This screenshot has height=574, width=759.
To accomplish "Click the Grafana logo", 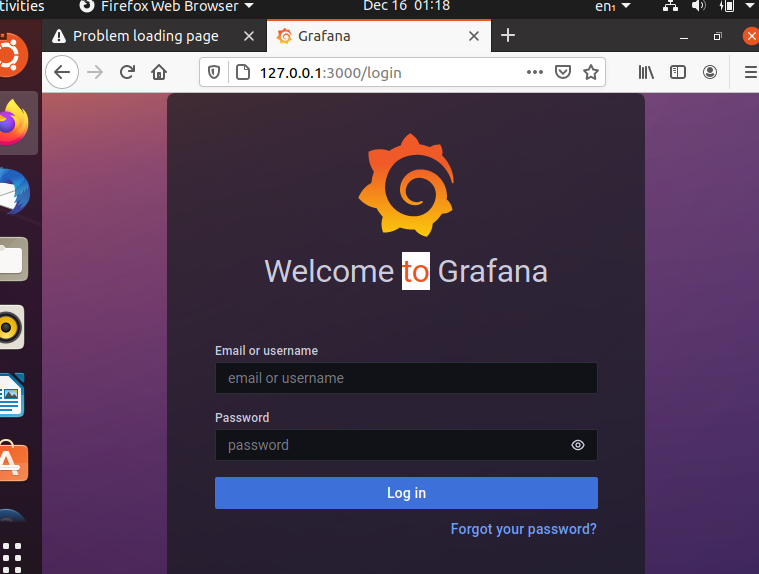I will (406, 185).
